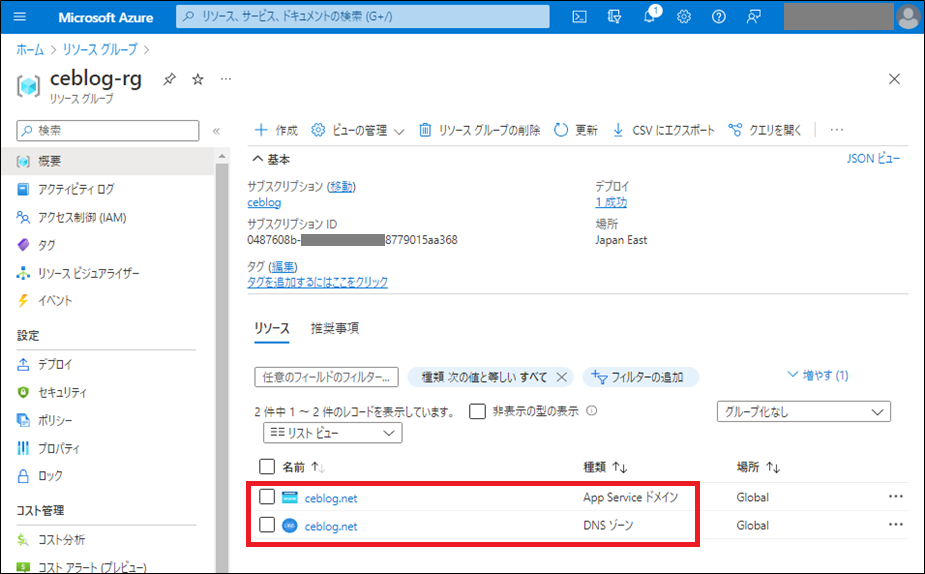
Task: Toggle 非表示の型の表示 checkbox
Action: [x=477, y=411]
